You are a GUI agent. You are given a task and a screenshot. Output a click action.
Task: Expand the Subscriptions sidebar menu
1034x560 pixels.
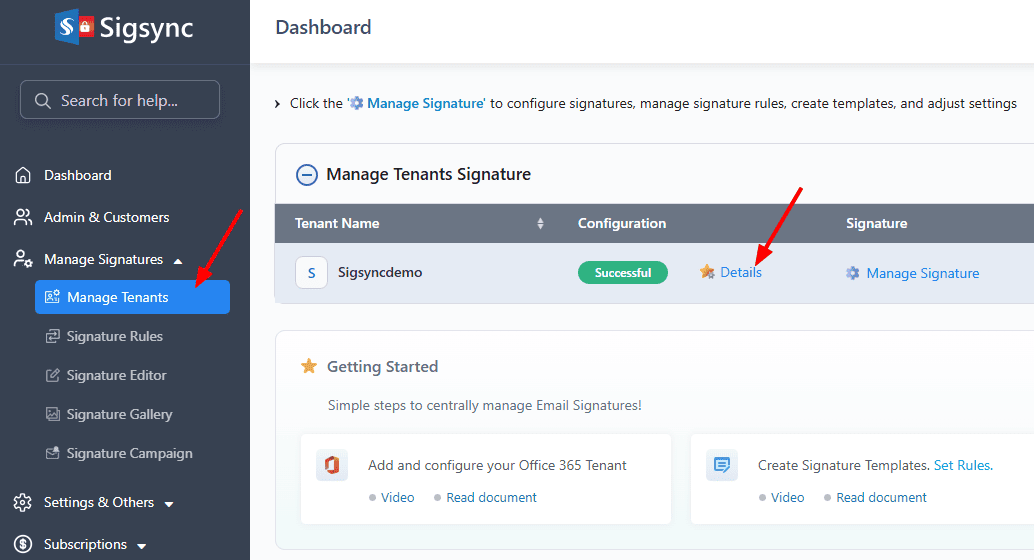click(x=142, y=546)
